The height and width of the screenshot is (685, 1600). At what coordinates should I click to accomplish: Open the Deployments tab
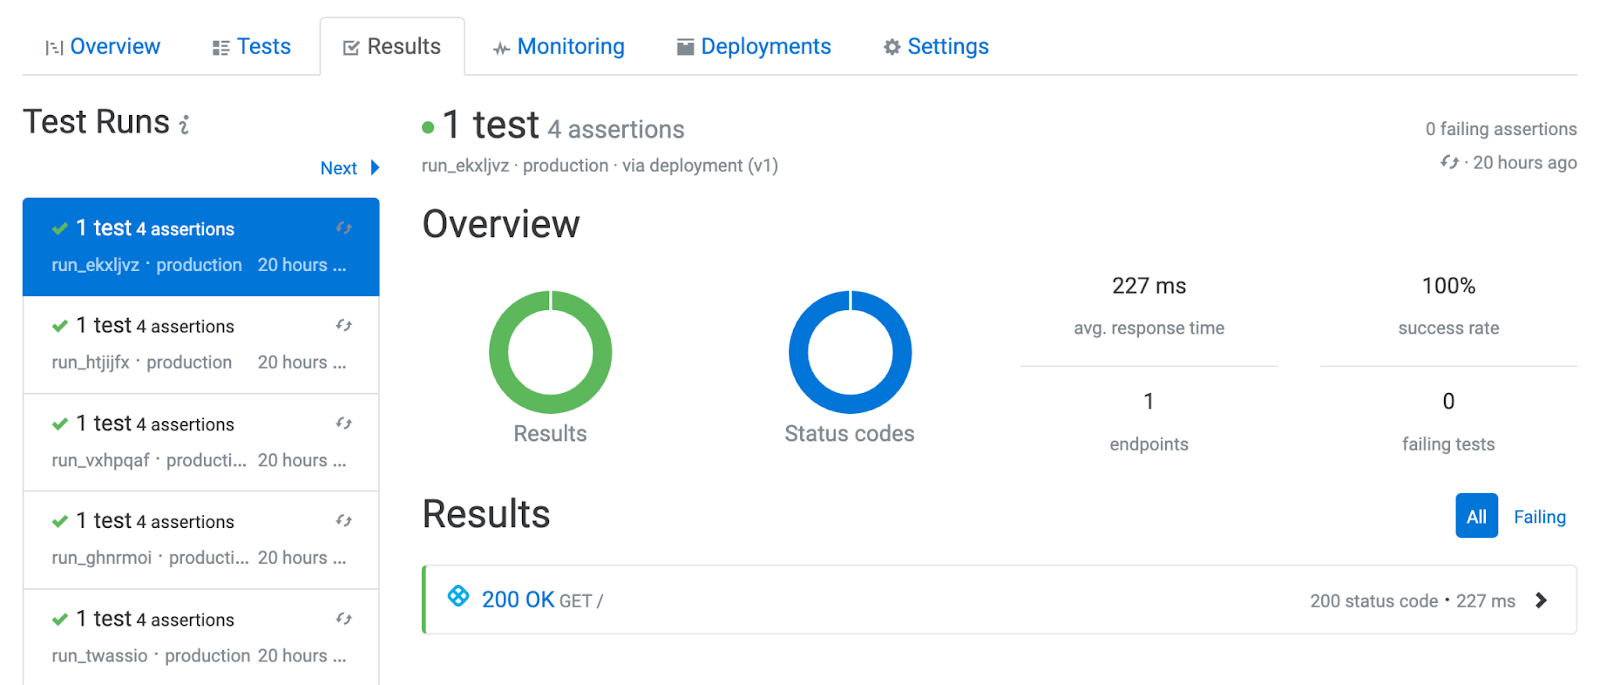pyautogui.click(x=754, y=47)
